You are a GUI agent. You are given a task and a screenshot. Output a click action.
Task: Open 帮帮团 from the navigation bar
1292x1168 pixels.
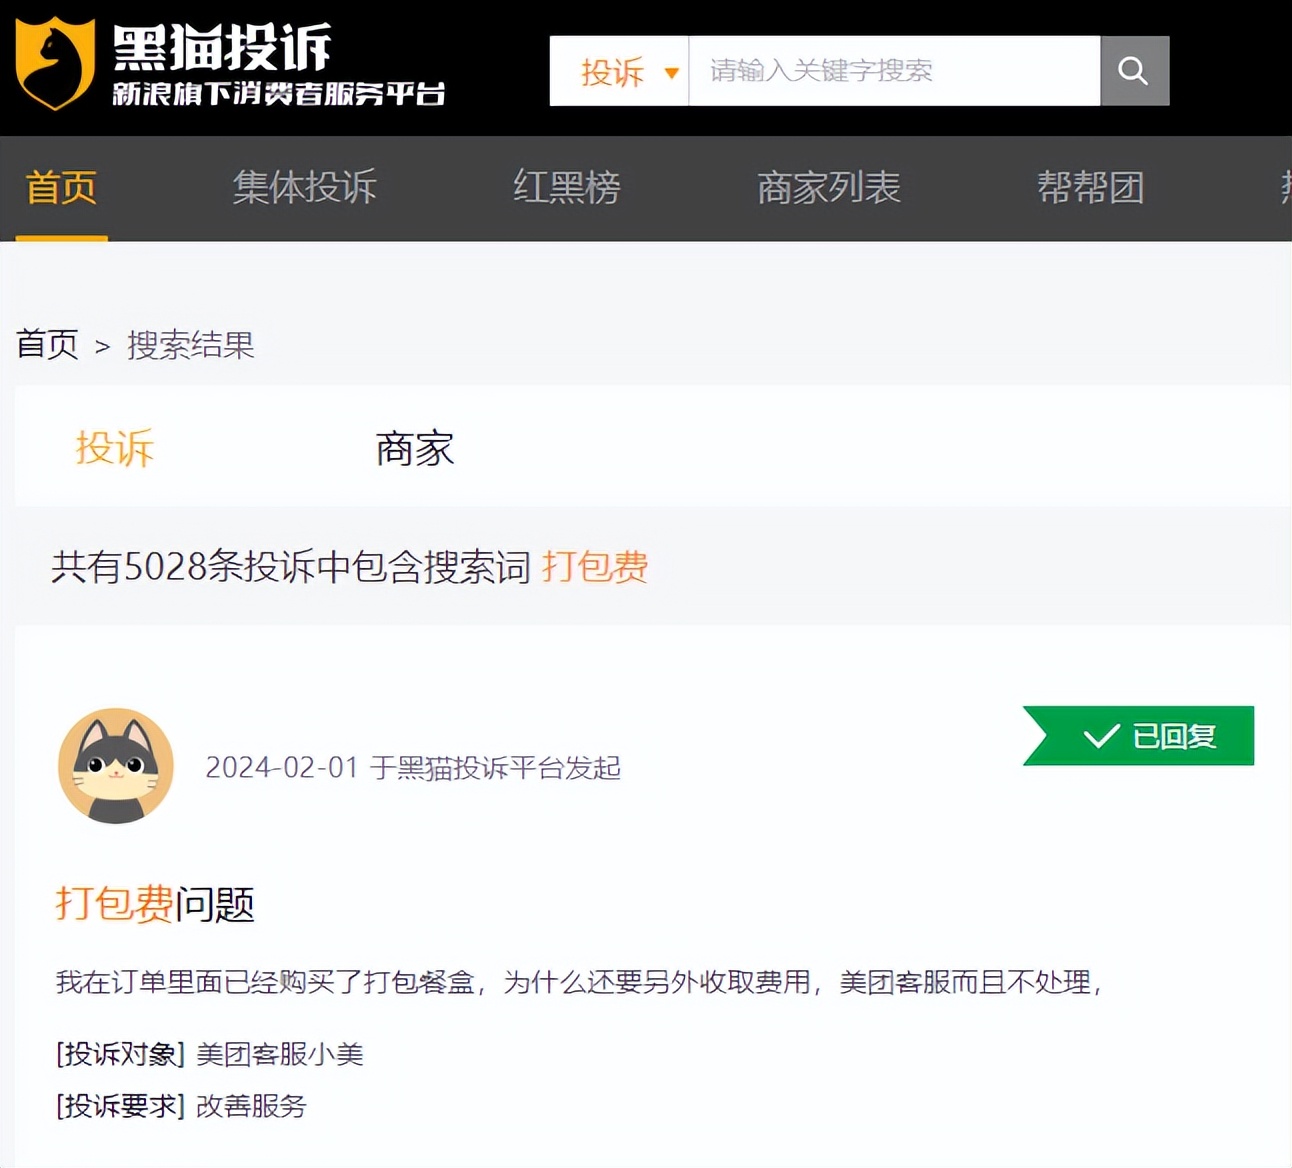(1090, 188)
